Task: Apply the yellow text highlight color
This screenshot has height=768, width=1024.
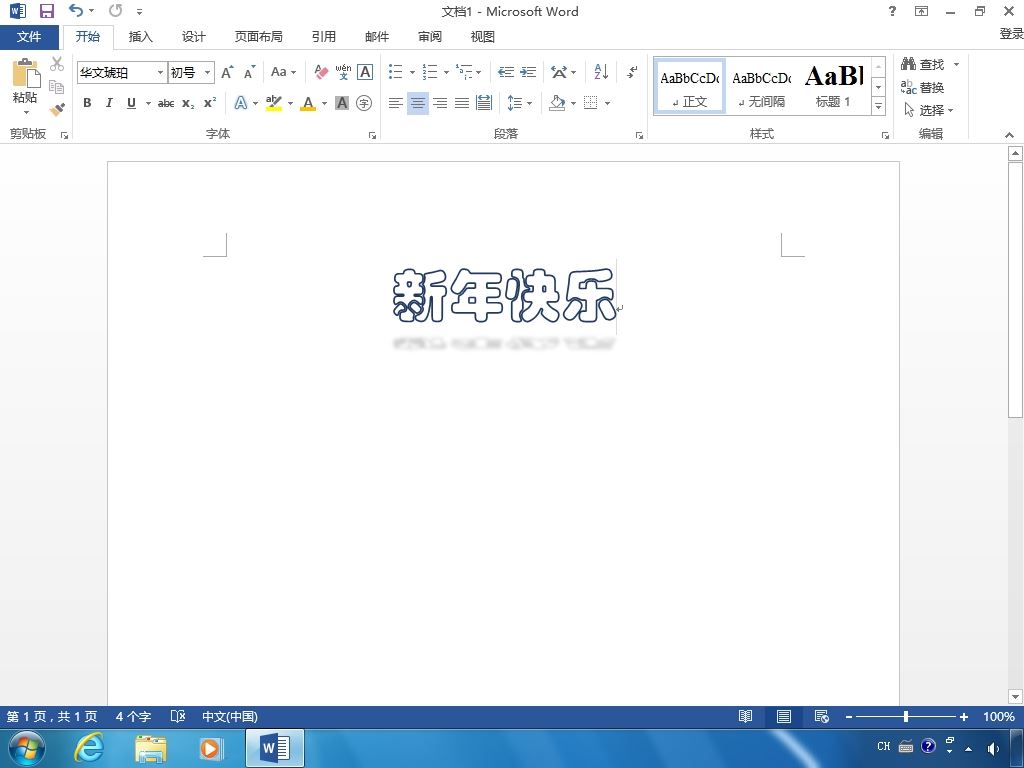Action: (274, 103)
